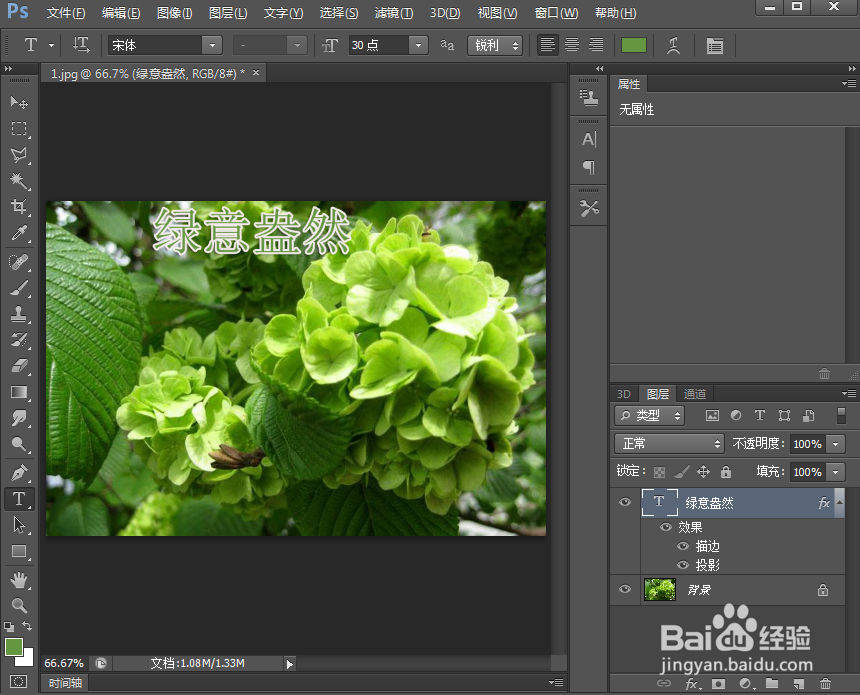Open the 时间轴 timeline panel

65,683
